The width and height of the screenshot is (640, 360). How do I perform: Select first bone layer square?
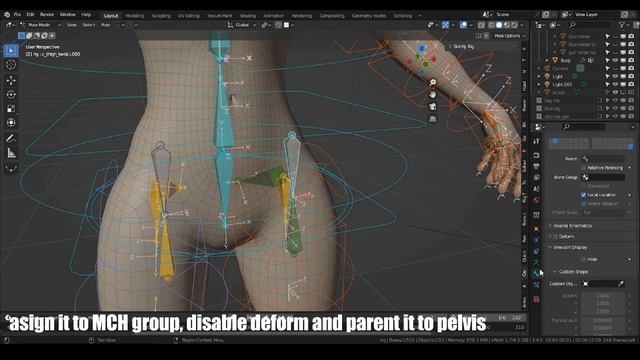(555, 141)
